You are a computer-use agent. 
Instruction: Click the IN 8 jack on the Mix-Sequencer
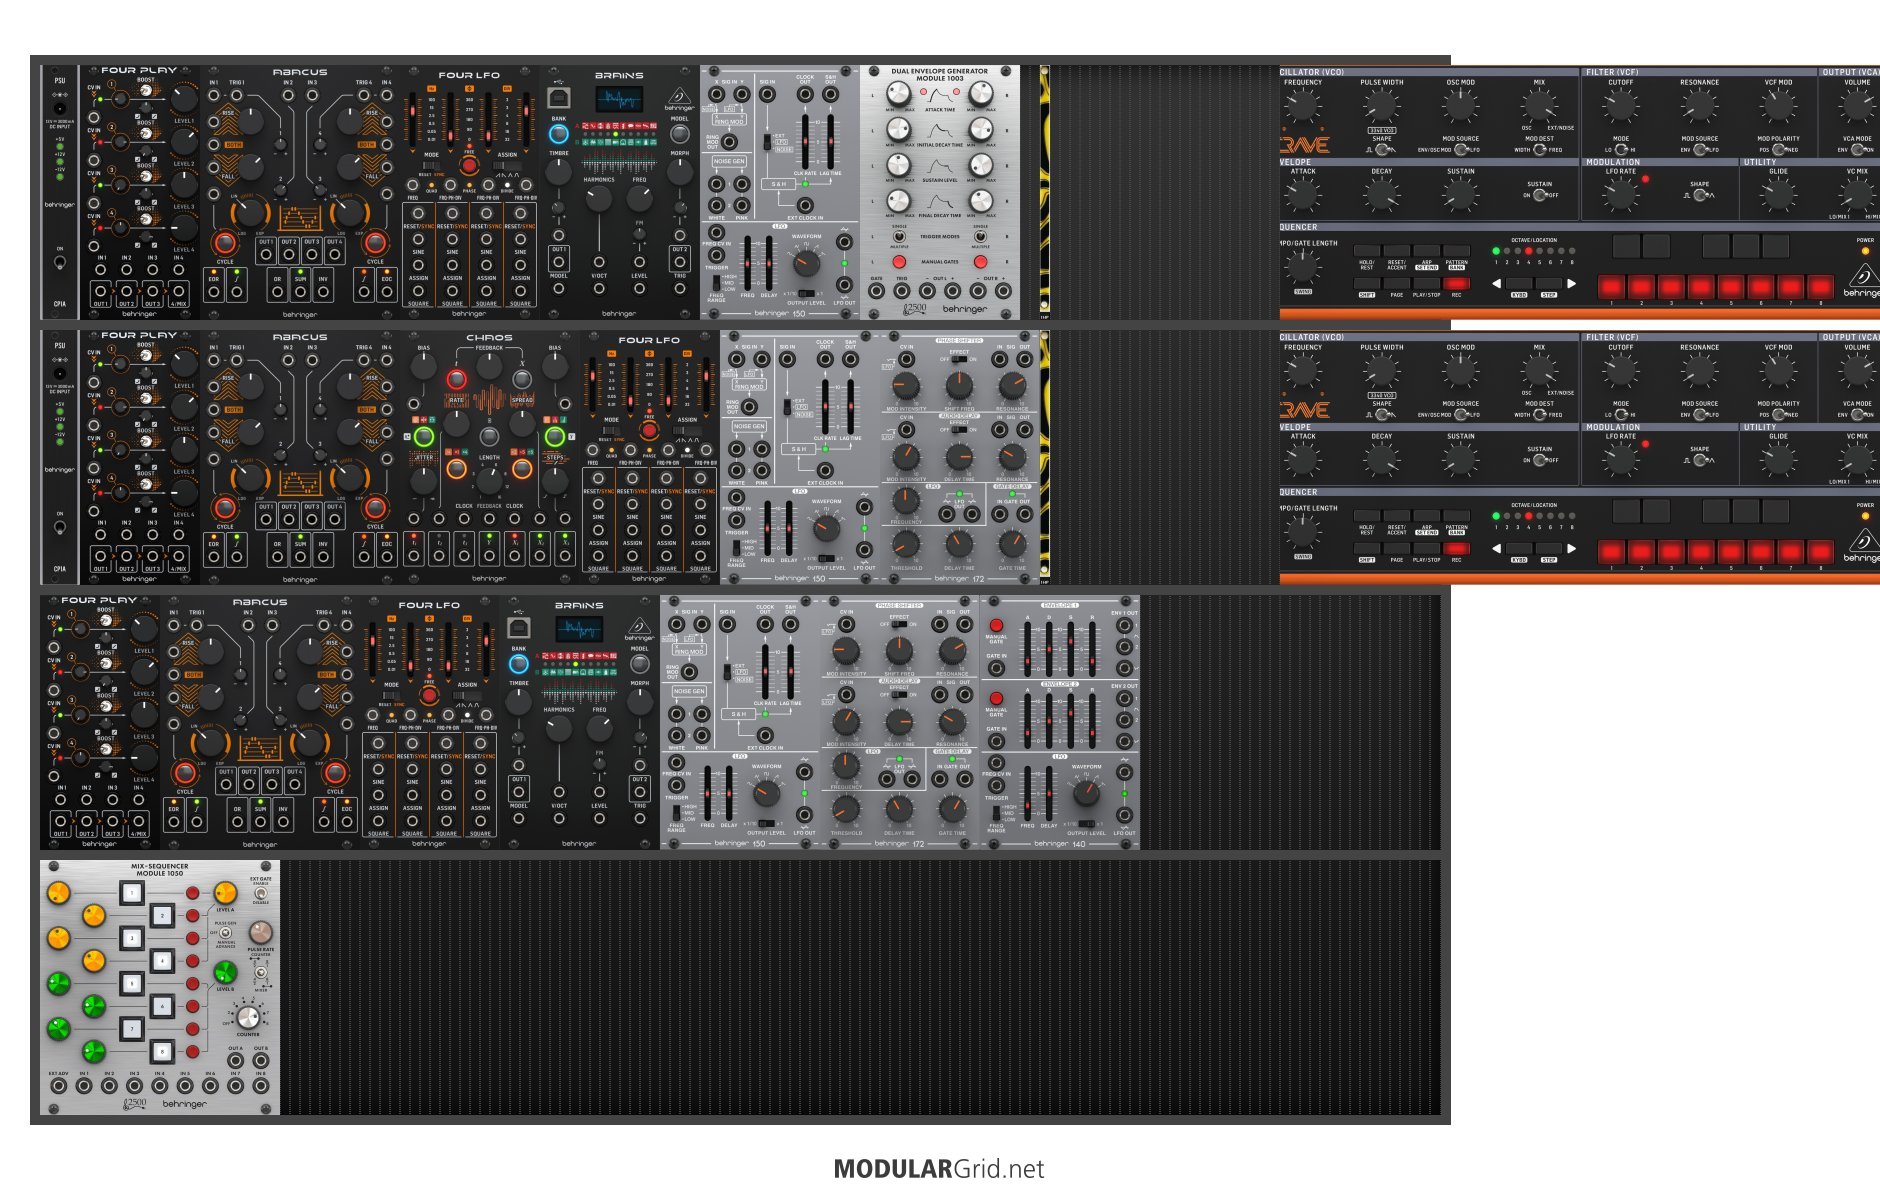tap(261, 1086)
